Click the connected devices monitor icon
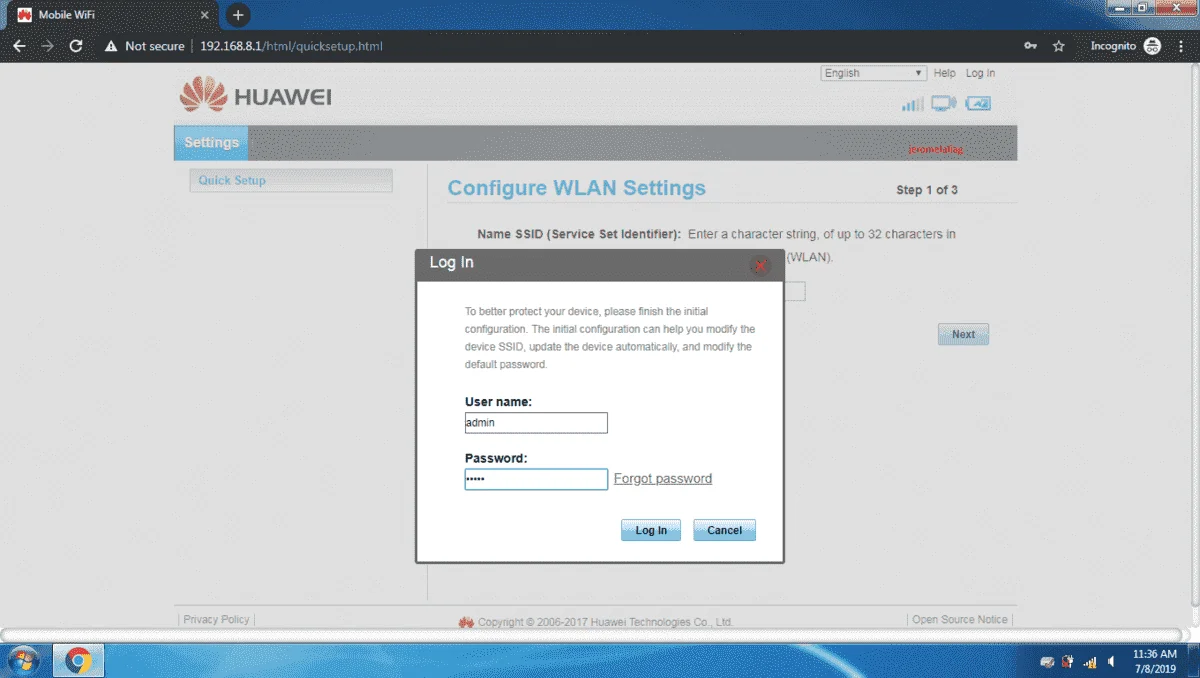Viewport: 1200px width, 678px height. tap(944, 103)
